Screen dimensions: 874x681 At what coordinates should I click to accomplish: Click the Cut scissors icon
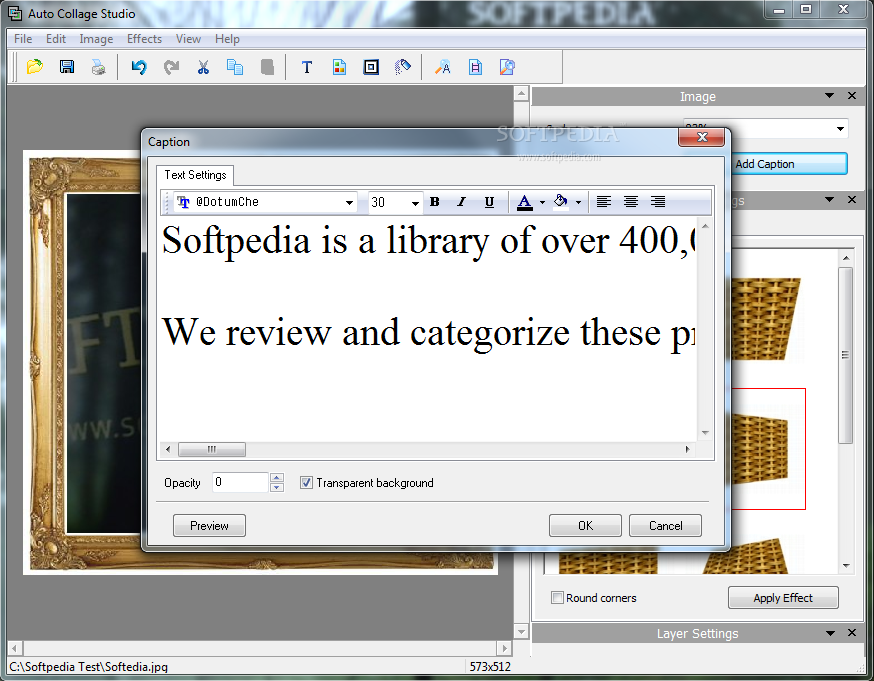(x=203, y=67)
